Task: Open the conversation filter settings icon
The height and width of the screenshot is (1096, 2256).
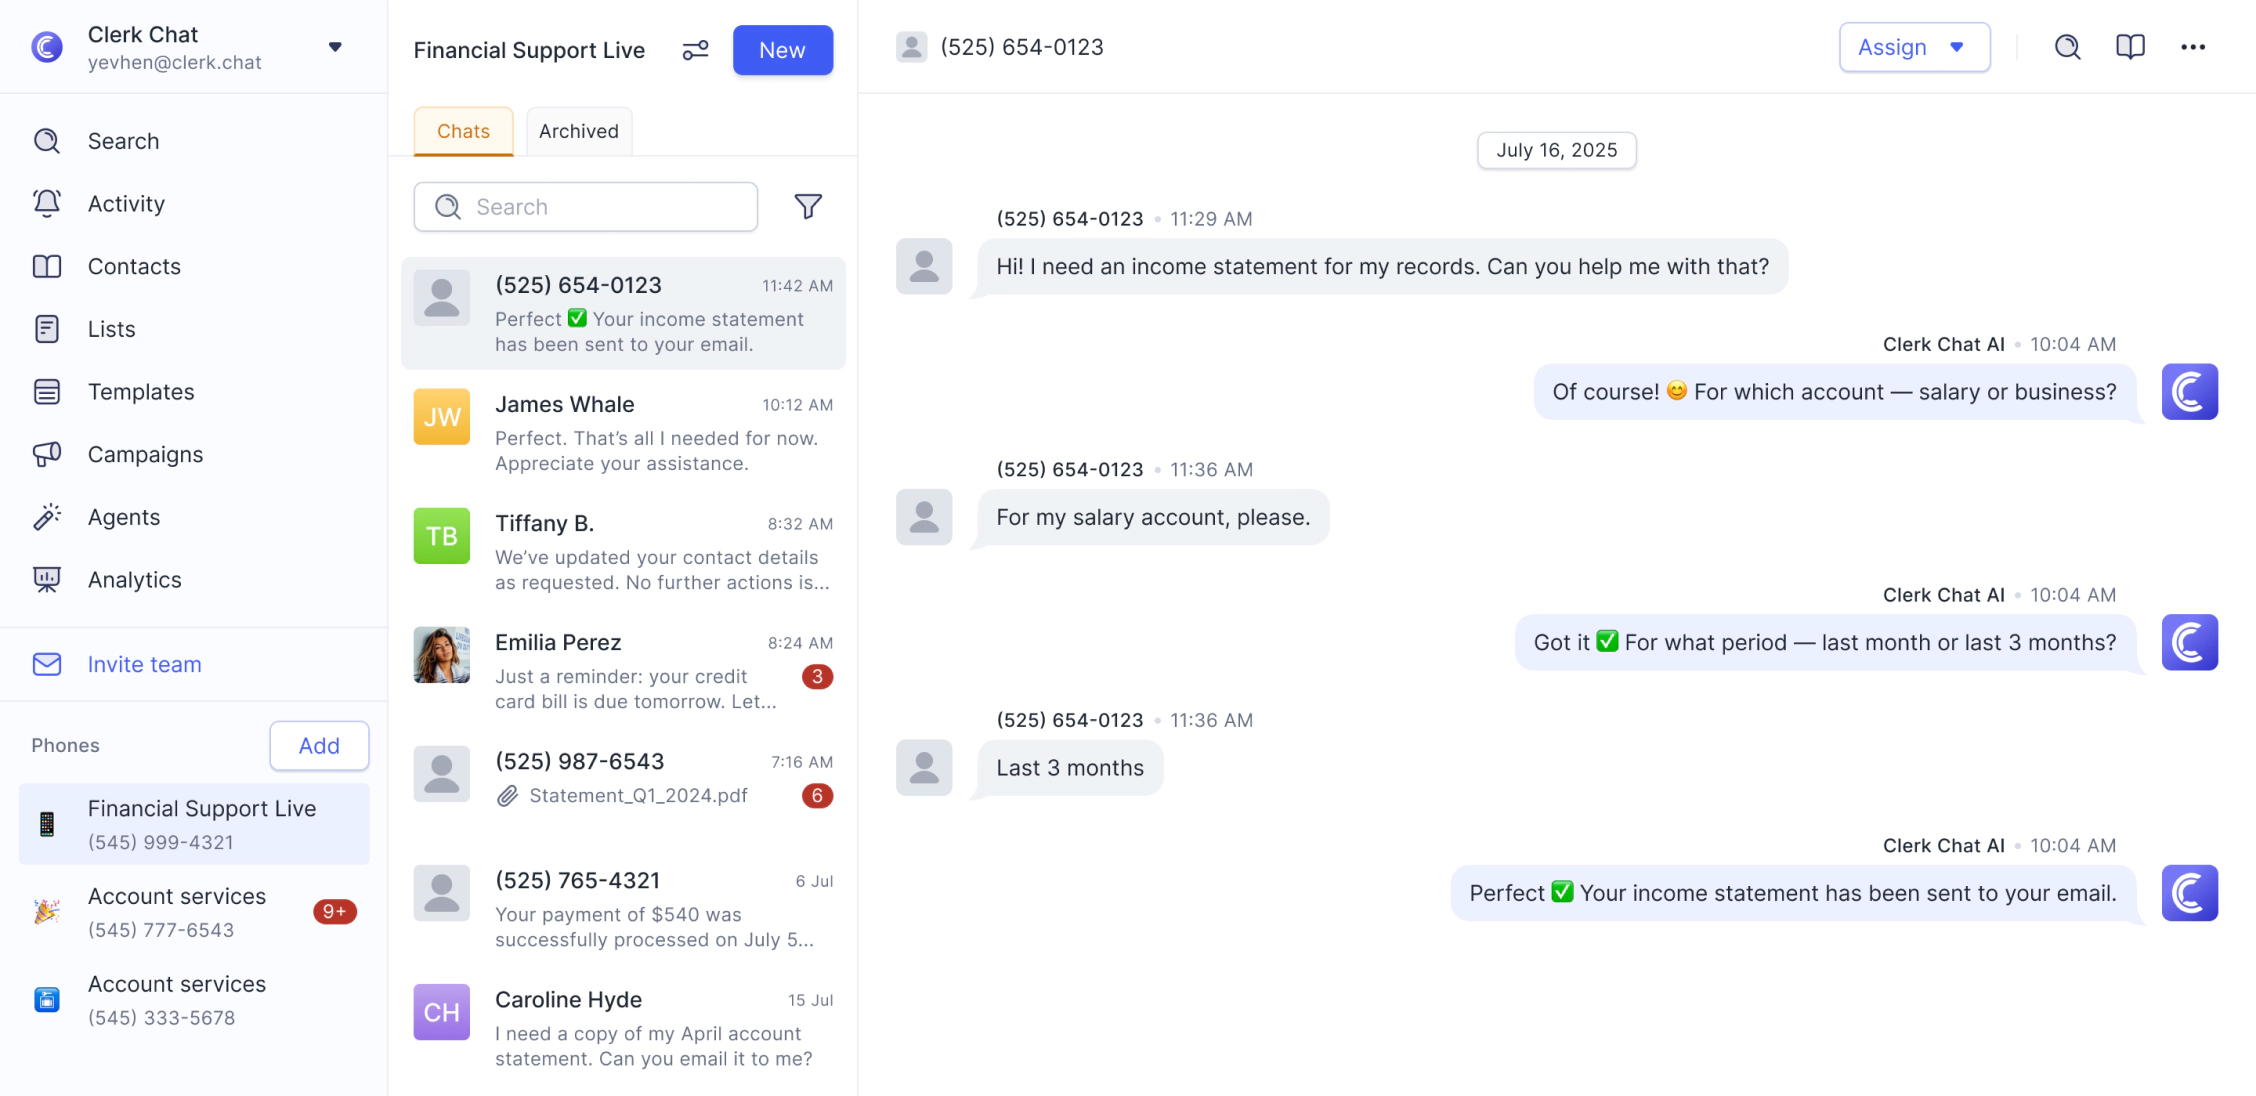Action: (695, 49)
